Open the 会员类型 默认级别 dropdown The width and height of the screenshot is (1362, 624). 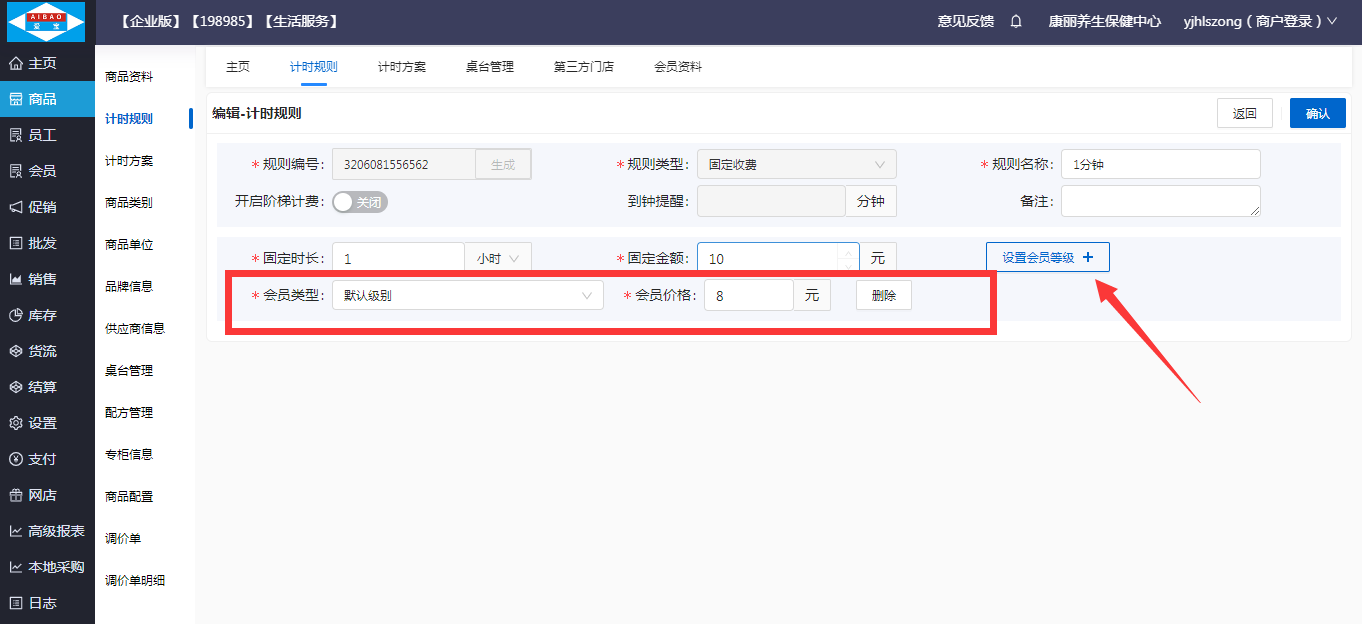tap(468, 295)
